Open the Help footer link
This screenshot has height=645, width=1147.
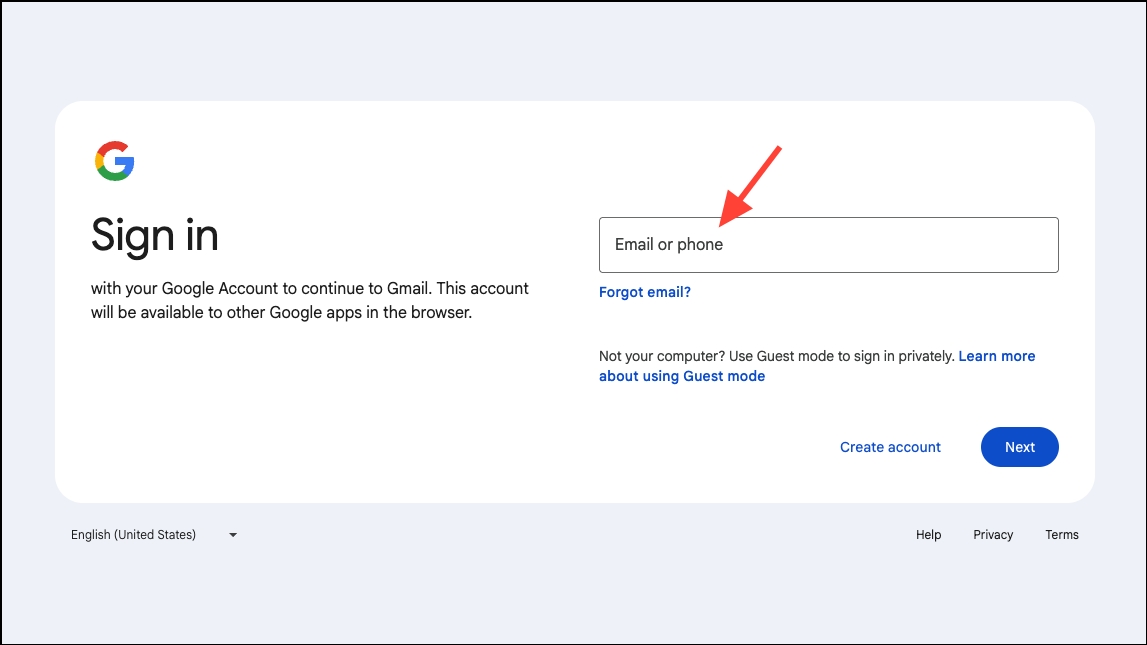click(928, 535)
